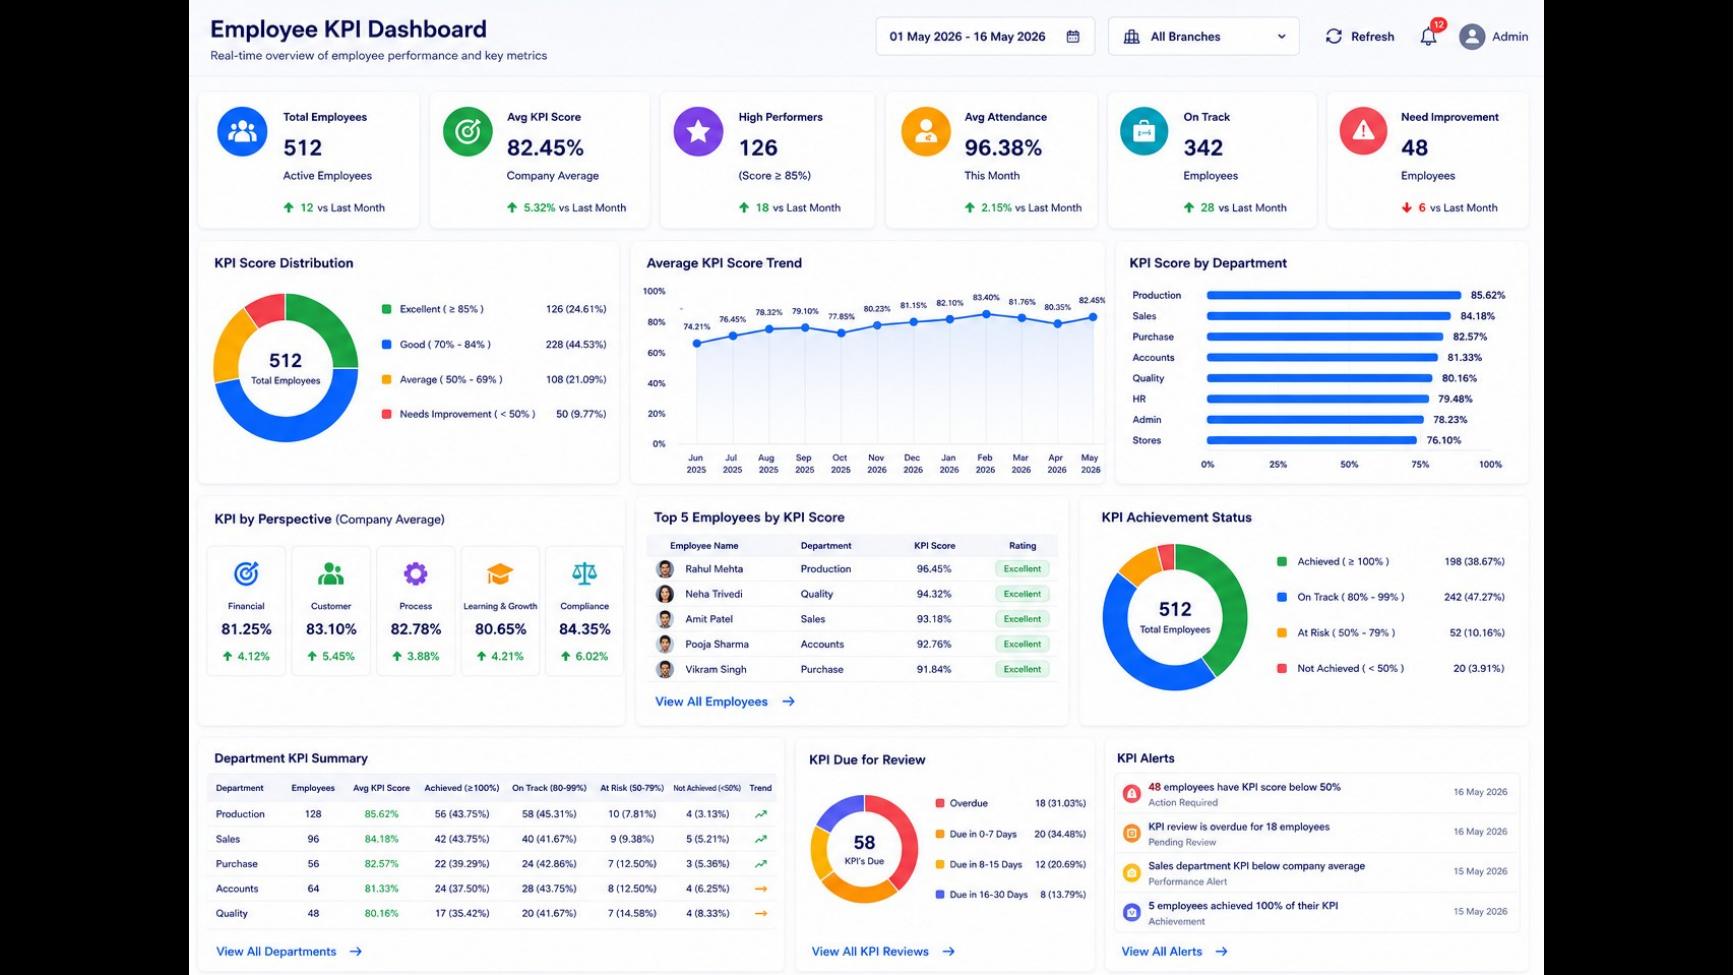Click Rahul Mehta's Excellent rating badge
Screen dimensions: 1734x975
point(1022,569)
